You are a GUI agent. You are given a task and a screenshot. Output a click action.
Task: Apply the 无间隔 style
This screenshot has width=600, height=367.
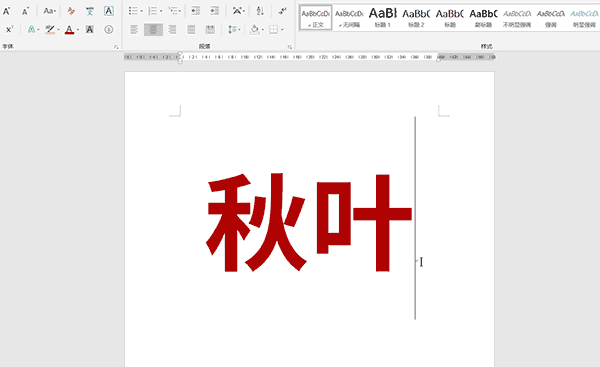tap(349, 18)
